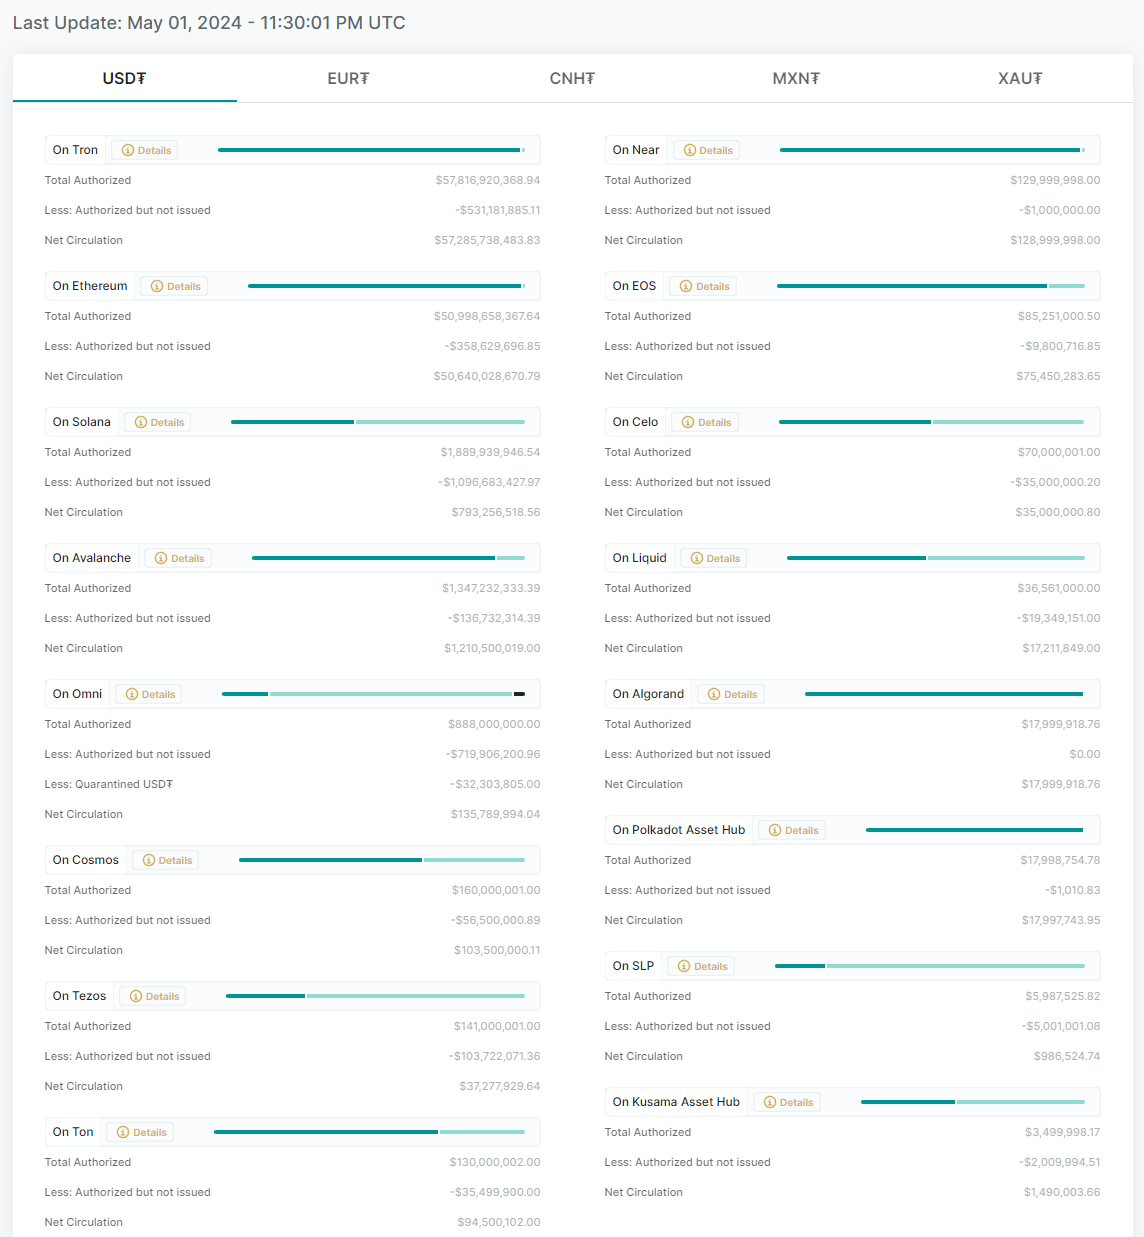View Details for On Algorand
The image size is (1144, 1237).
(731, 695)
